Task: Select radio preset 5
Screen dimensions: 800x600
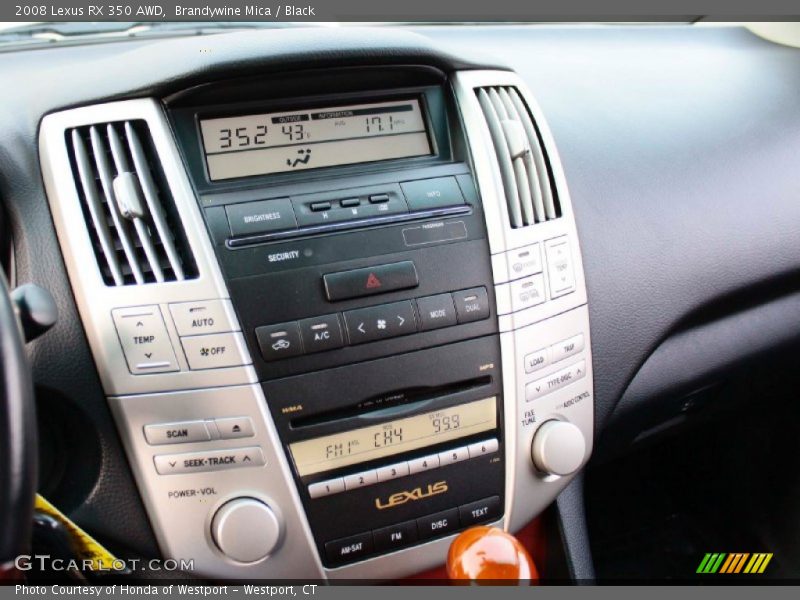Action: pos(454,457)
